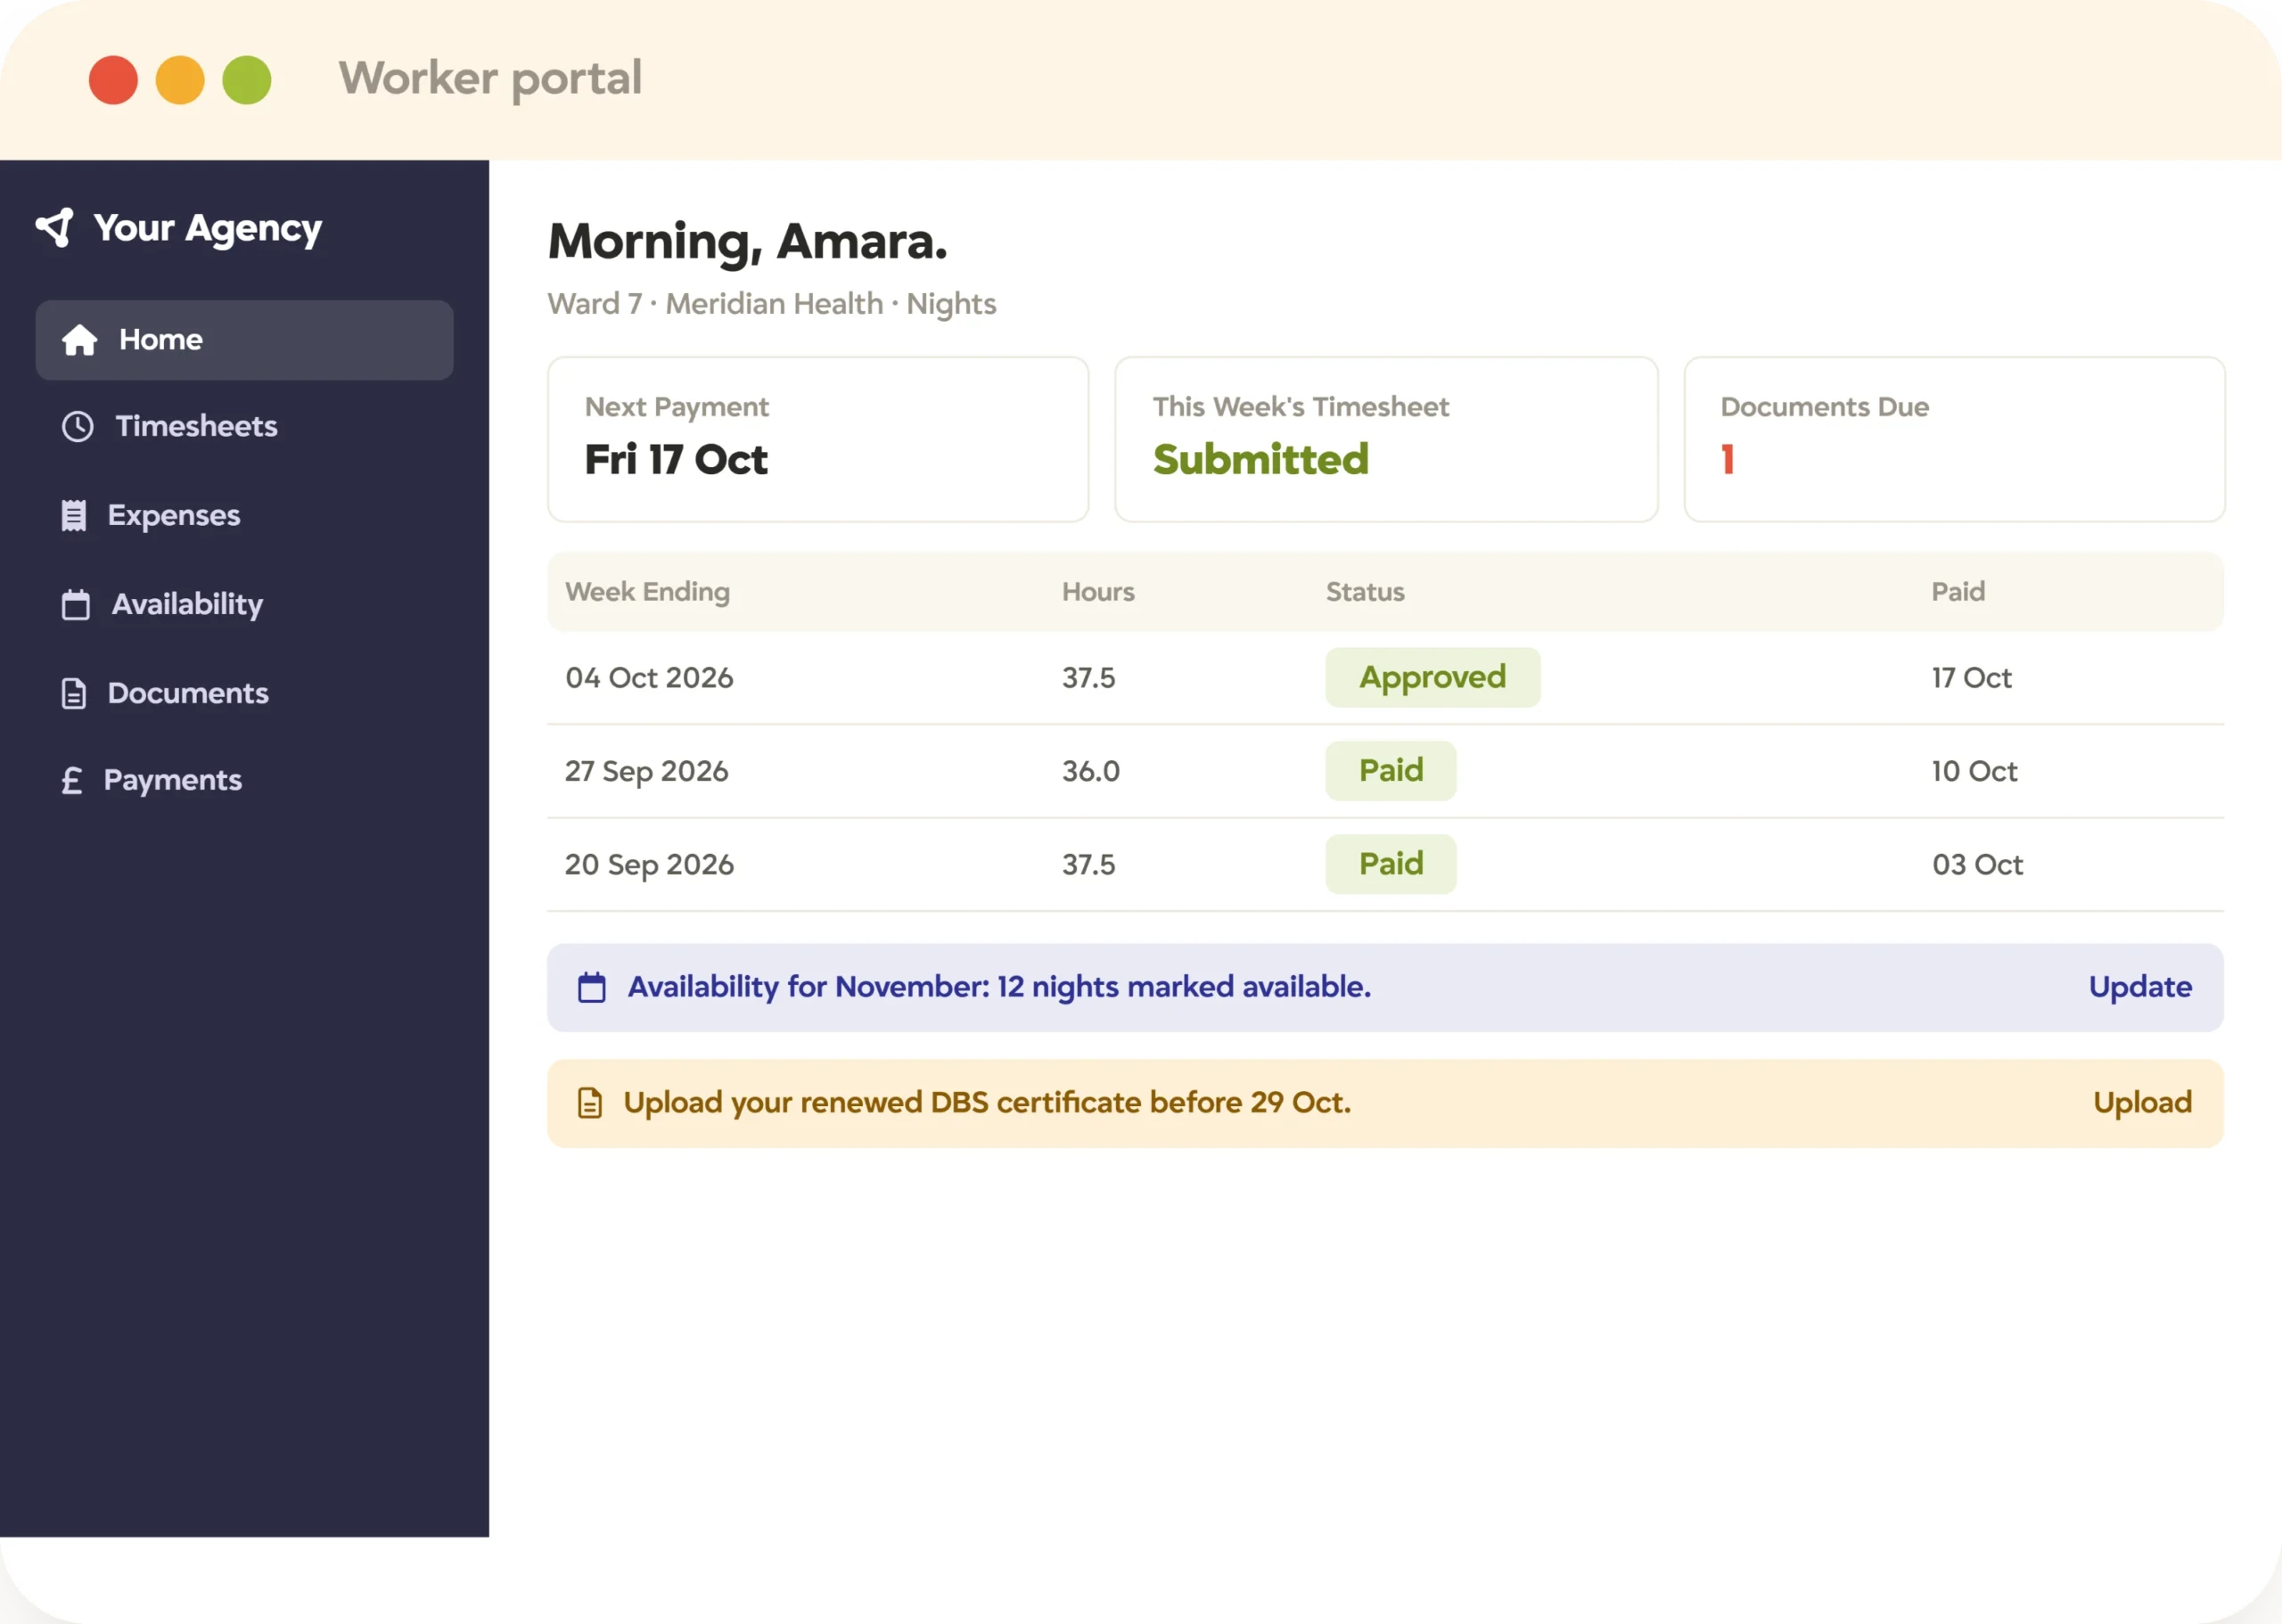Click the green maximize window dot
Viewport: 2282px width, 1624px height.
coord(247,80)
